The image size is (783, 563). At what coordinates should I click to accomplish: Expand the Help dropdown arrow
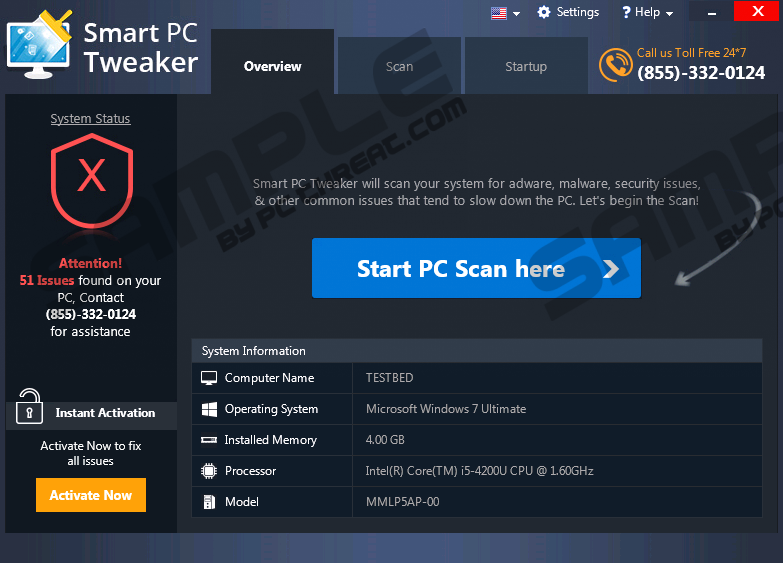(669, 13)
